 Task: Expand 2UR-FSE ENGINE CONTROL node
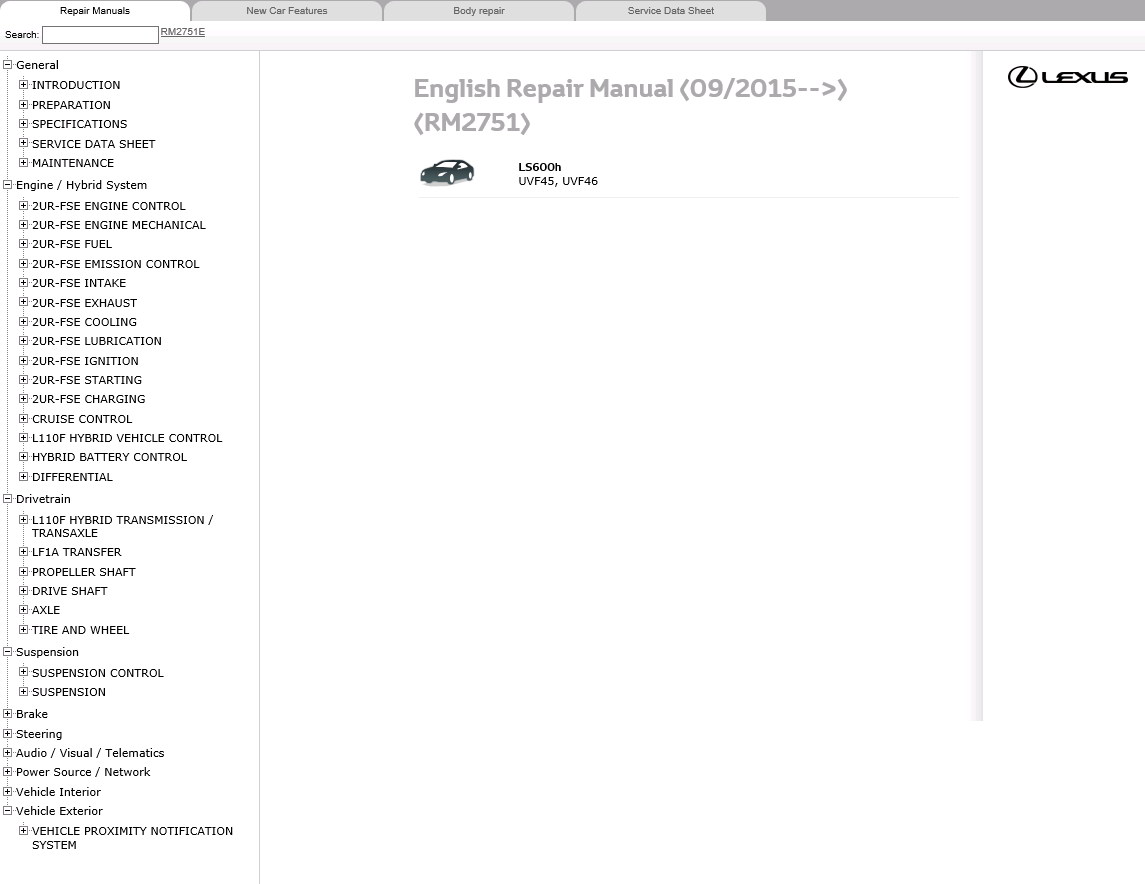point(23,205)
